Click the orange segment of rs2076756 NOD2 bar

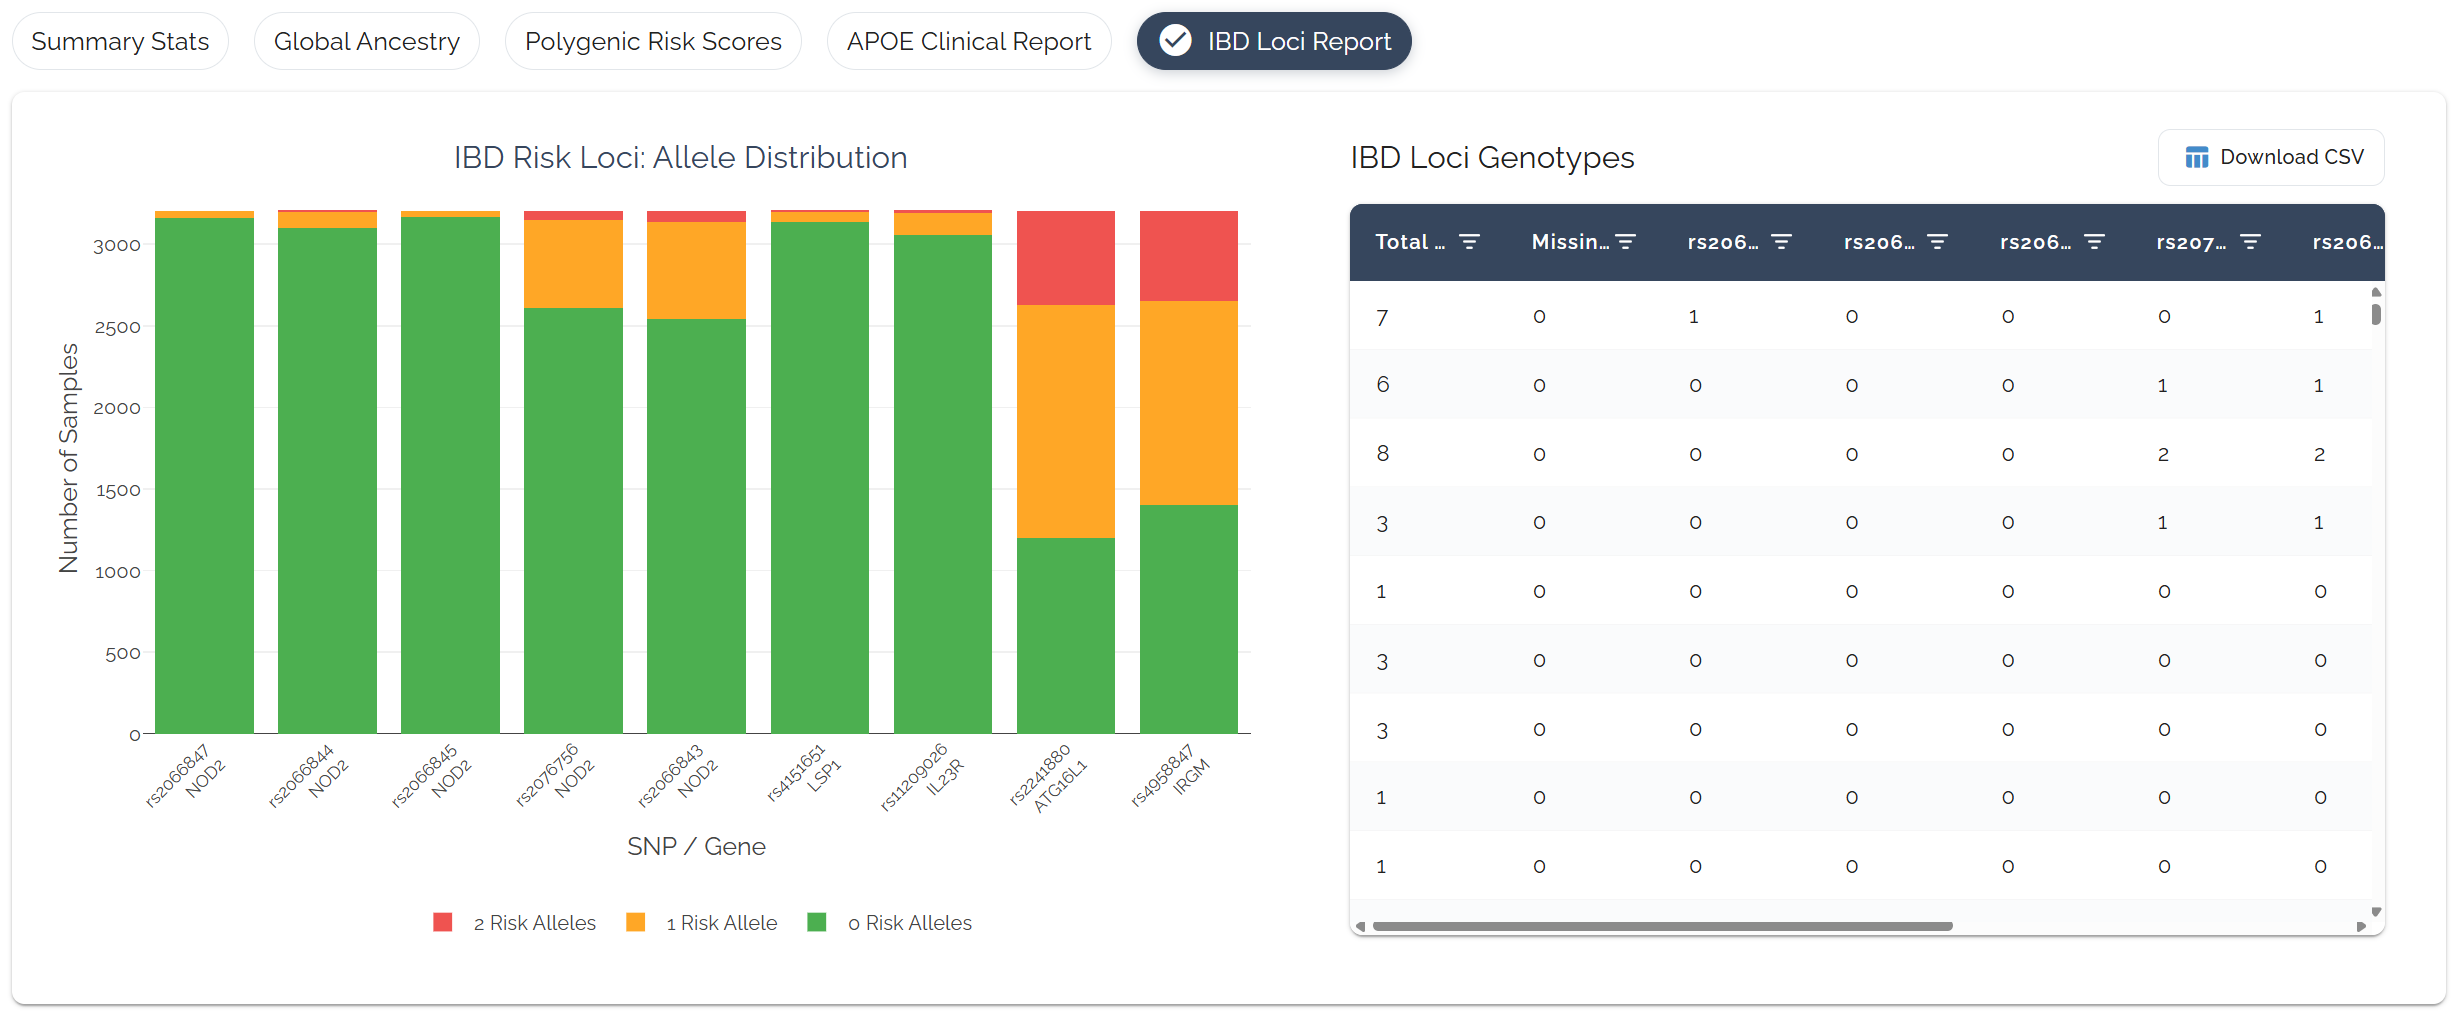pyautogui.click(x=573, y=264)
